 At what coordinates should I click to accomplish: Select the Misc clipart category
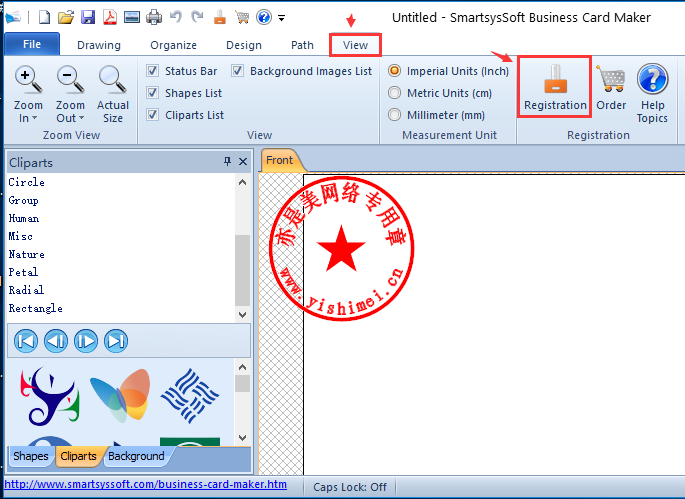21,236
